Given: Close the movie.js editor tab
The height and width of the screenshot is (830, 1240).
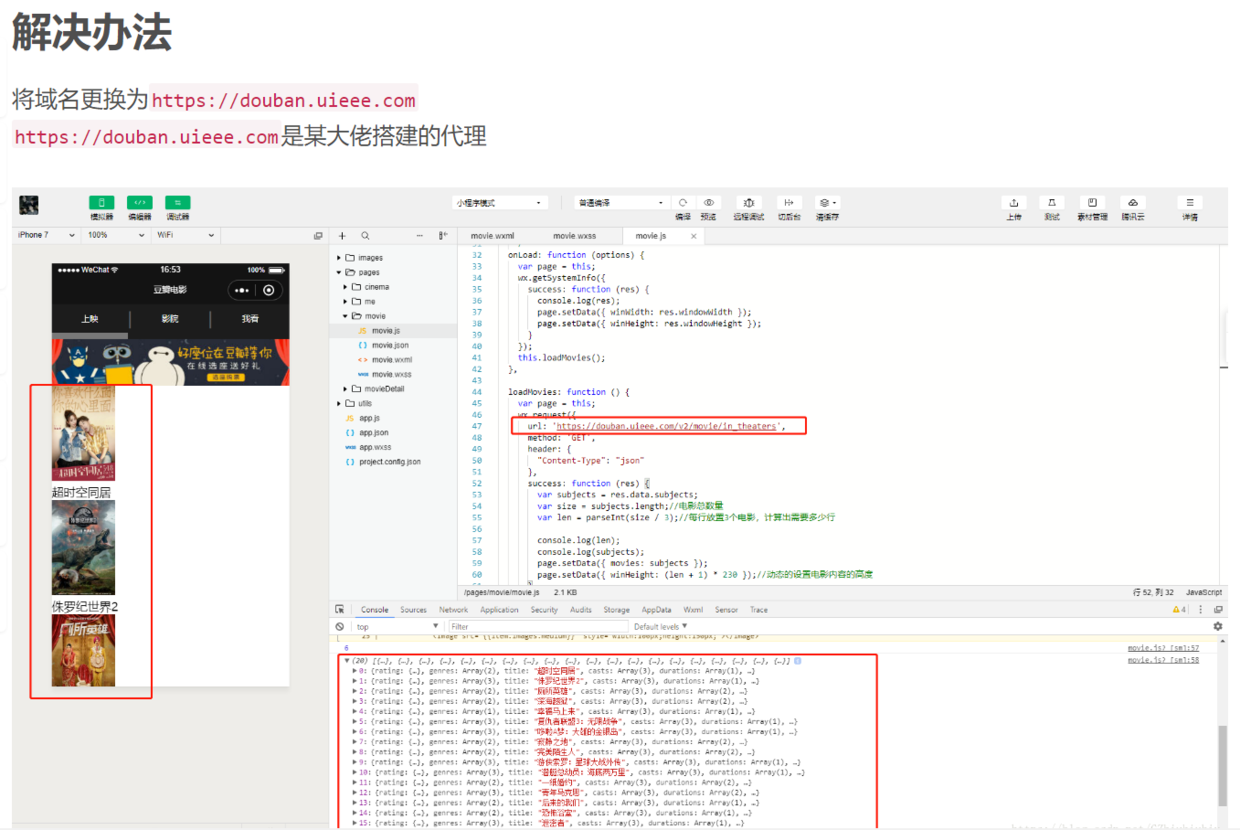Looking at the screenshot, I should [x=693, y=236].
